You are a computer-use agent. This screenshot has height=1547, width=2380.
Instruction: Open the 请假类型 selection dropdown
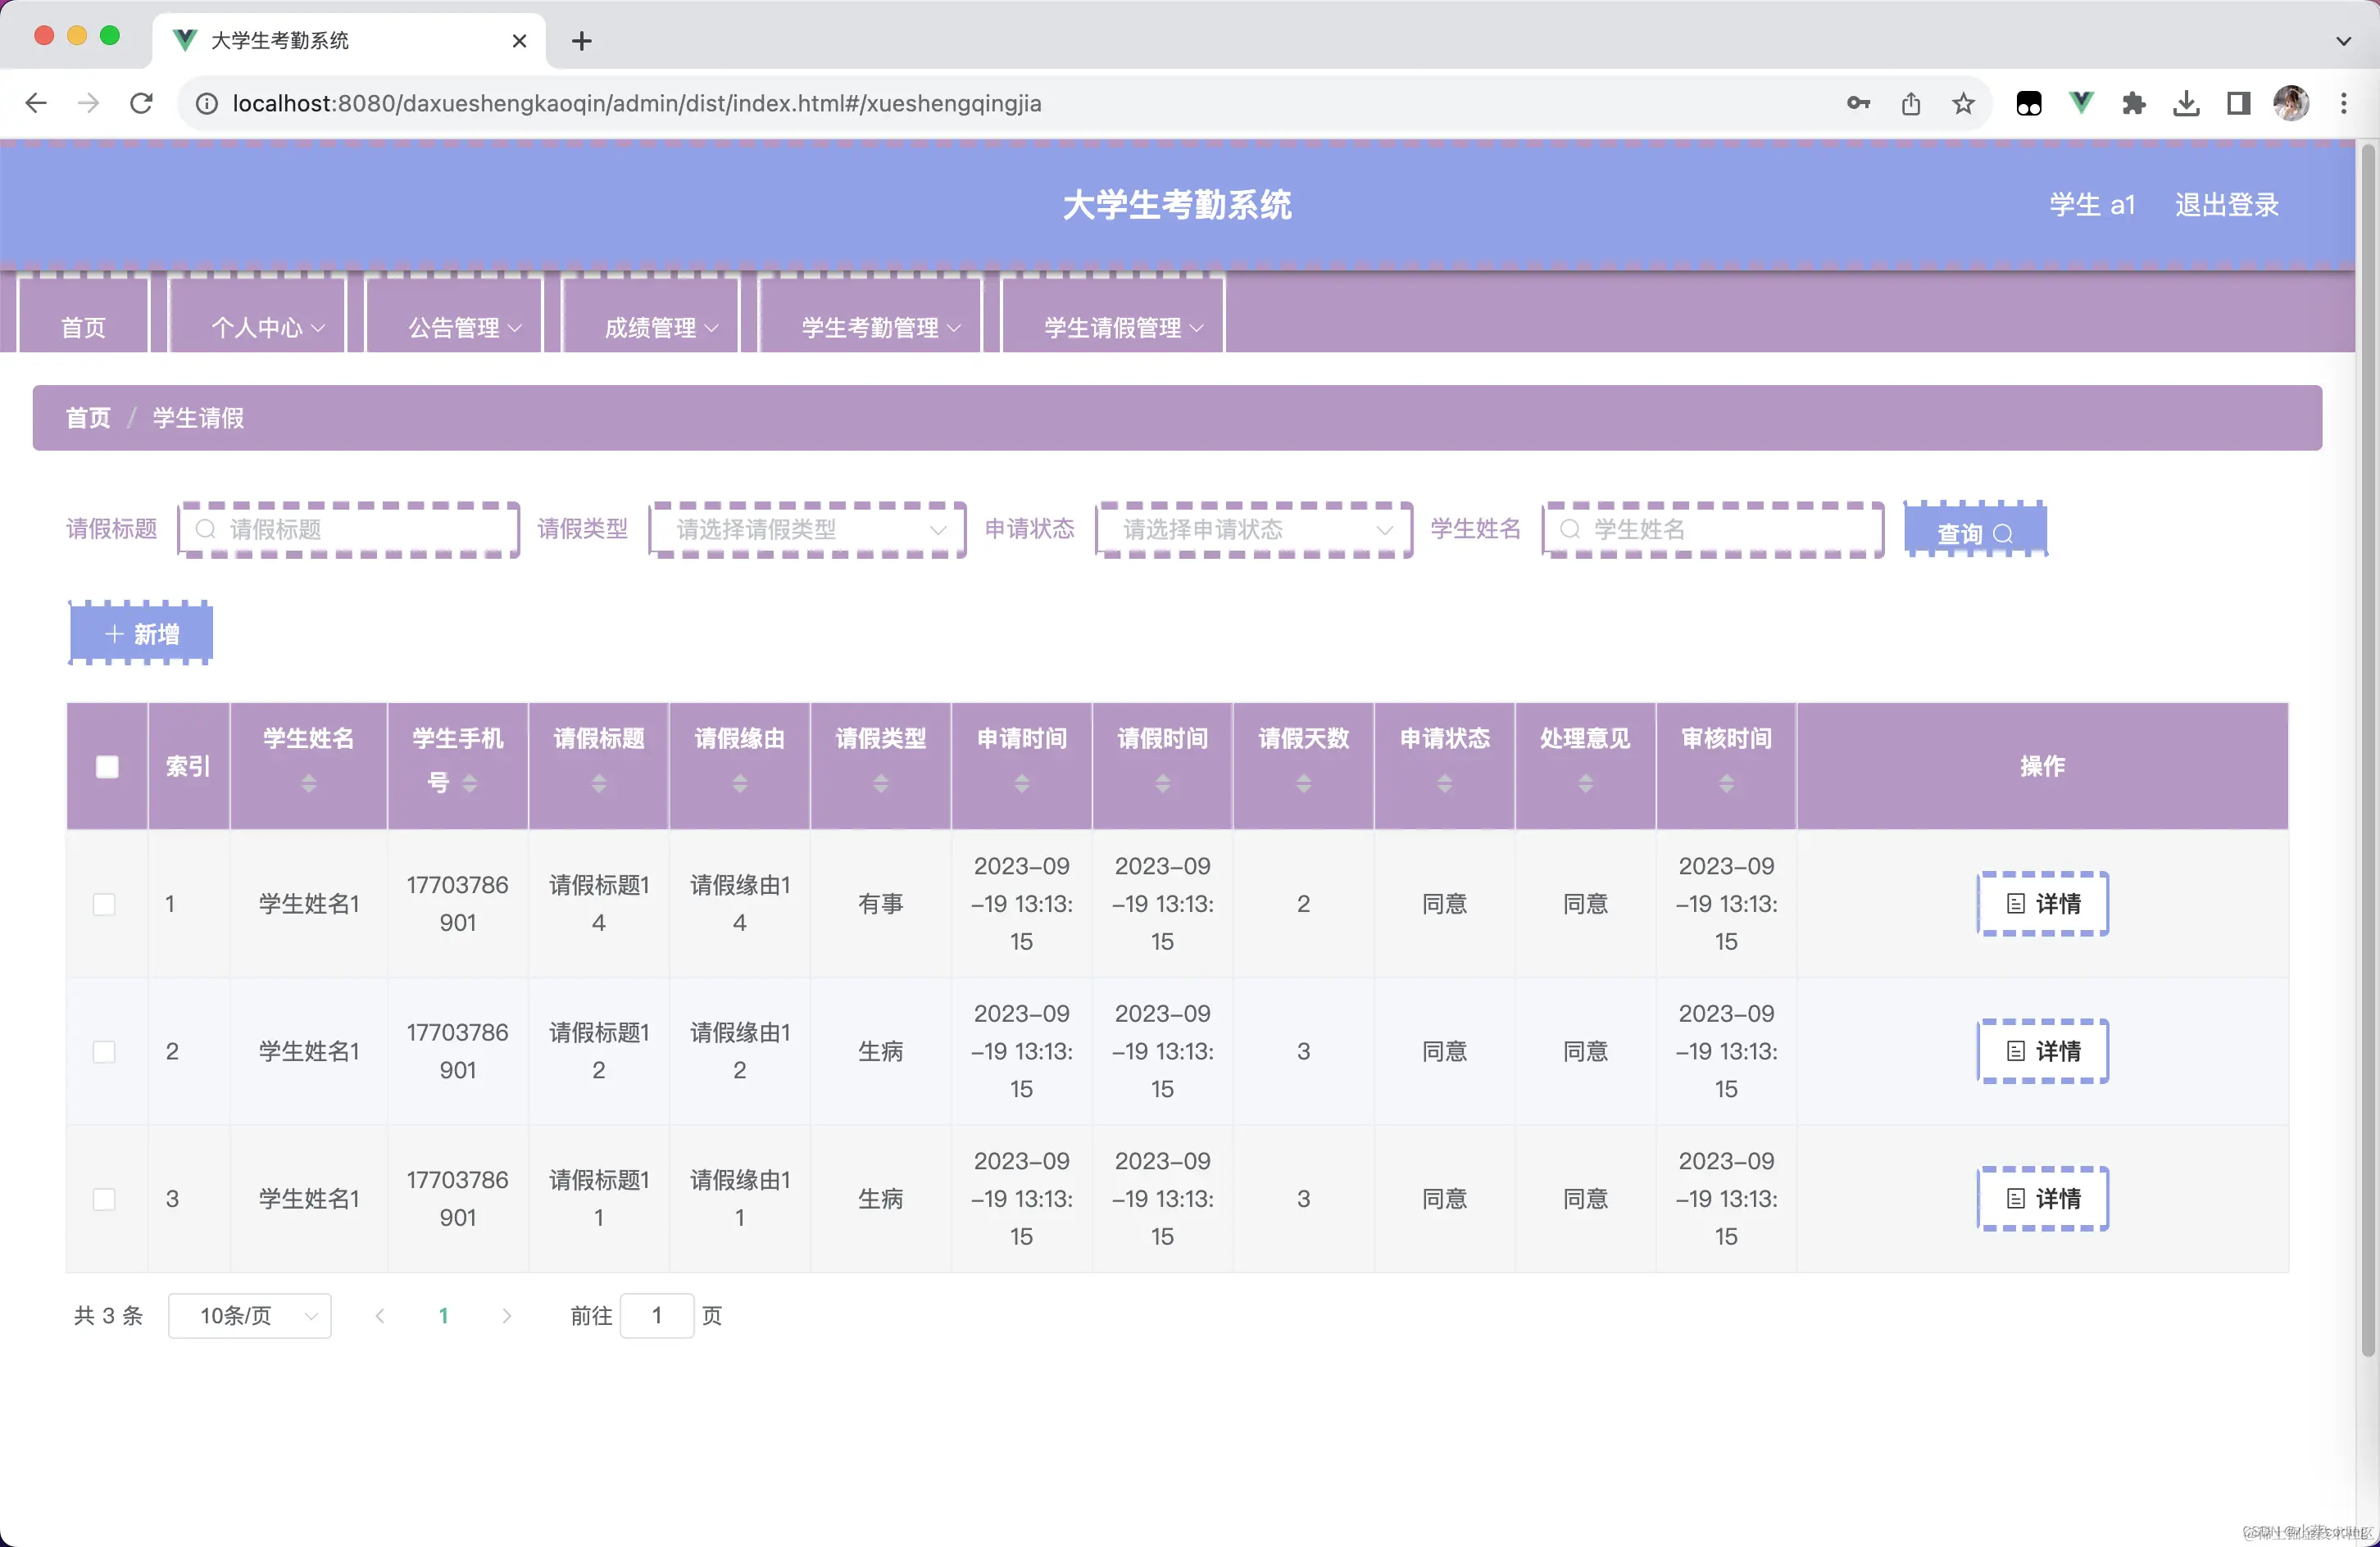(806, 530)
